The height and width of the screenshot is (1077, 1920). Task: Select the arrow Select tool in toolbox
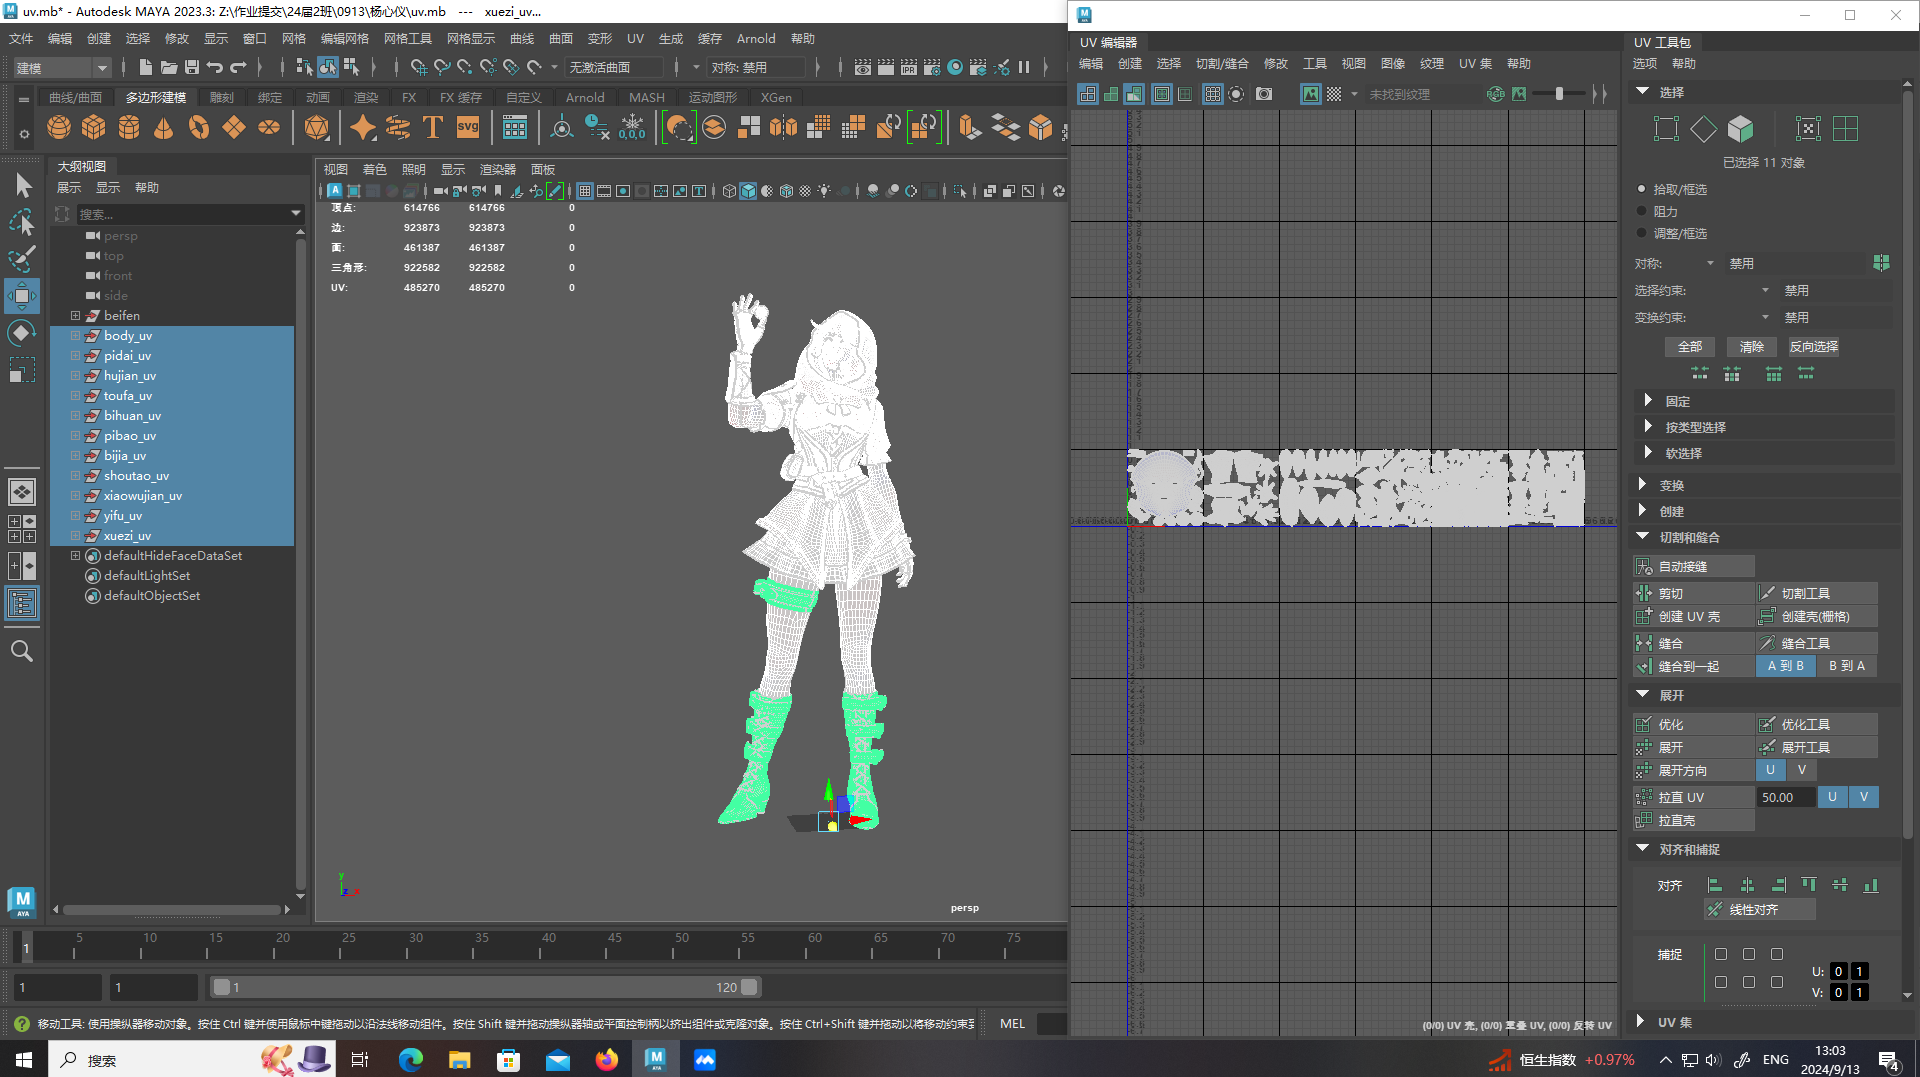[x=22, y=185]
